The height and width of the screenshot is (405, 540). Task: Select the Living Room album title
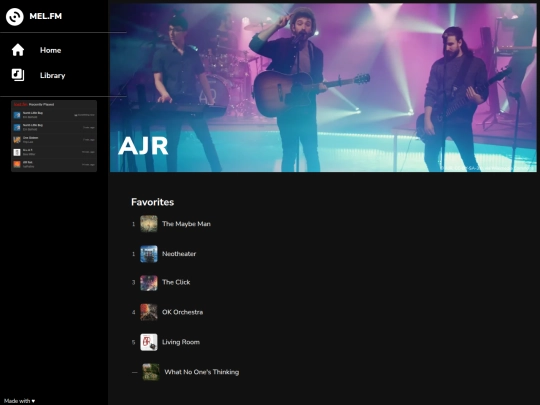(181, 342)
